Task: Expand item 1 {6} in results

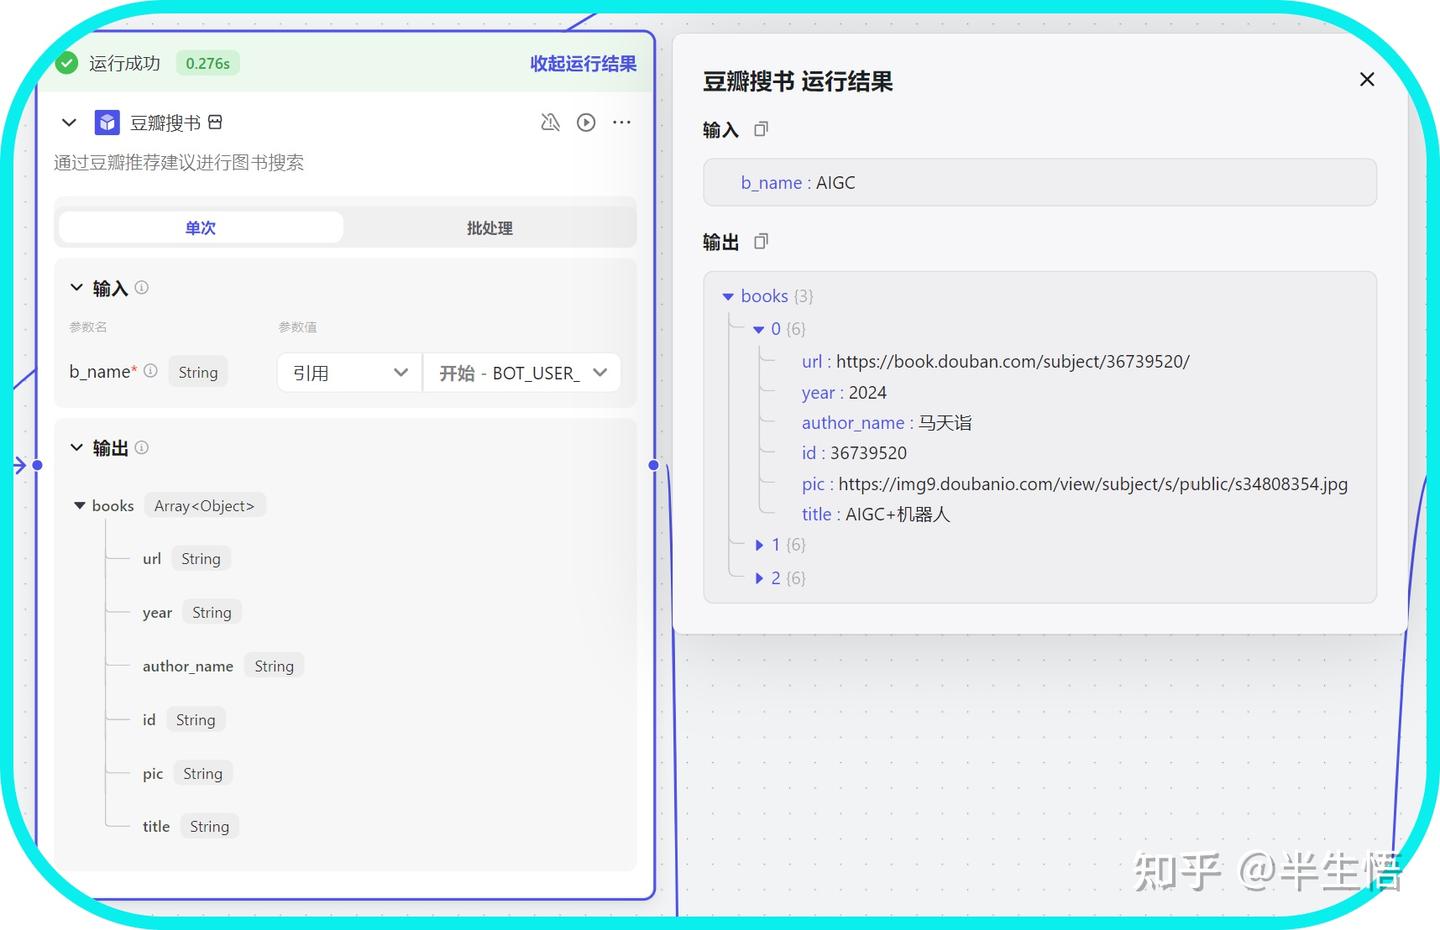Action: point(759,545)
